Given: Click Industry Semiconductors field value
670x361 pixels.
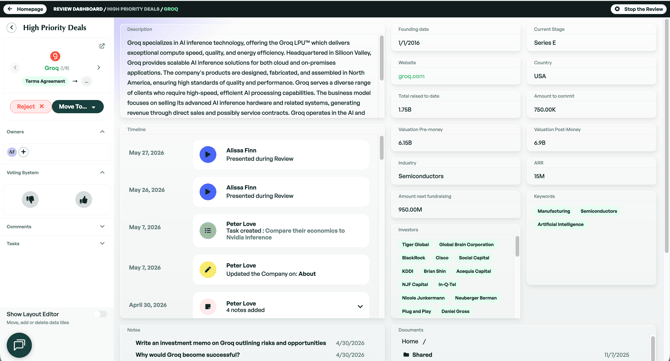Looking at the screenshot, I should [x=421, y=176].
